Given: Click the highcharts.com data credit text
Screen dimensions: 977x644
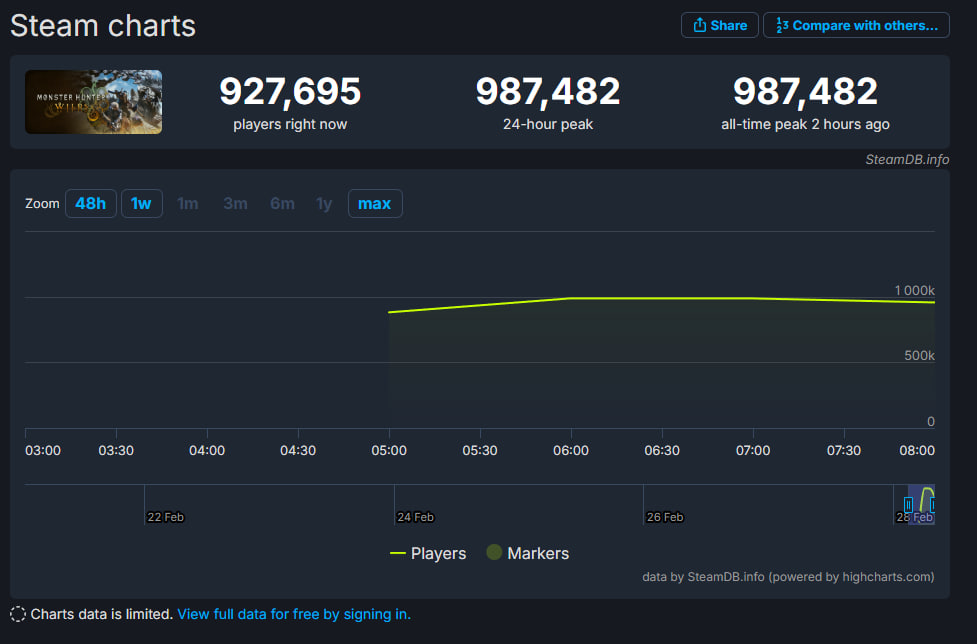Looking at the screenshot, I should click(788, 577).
